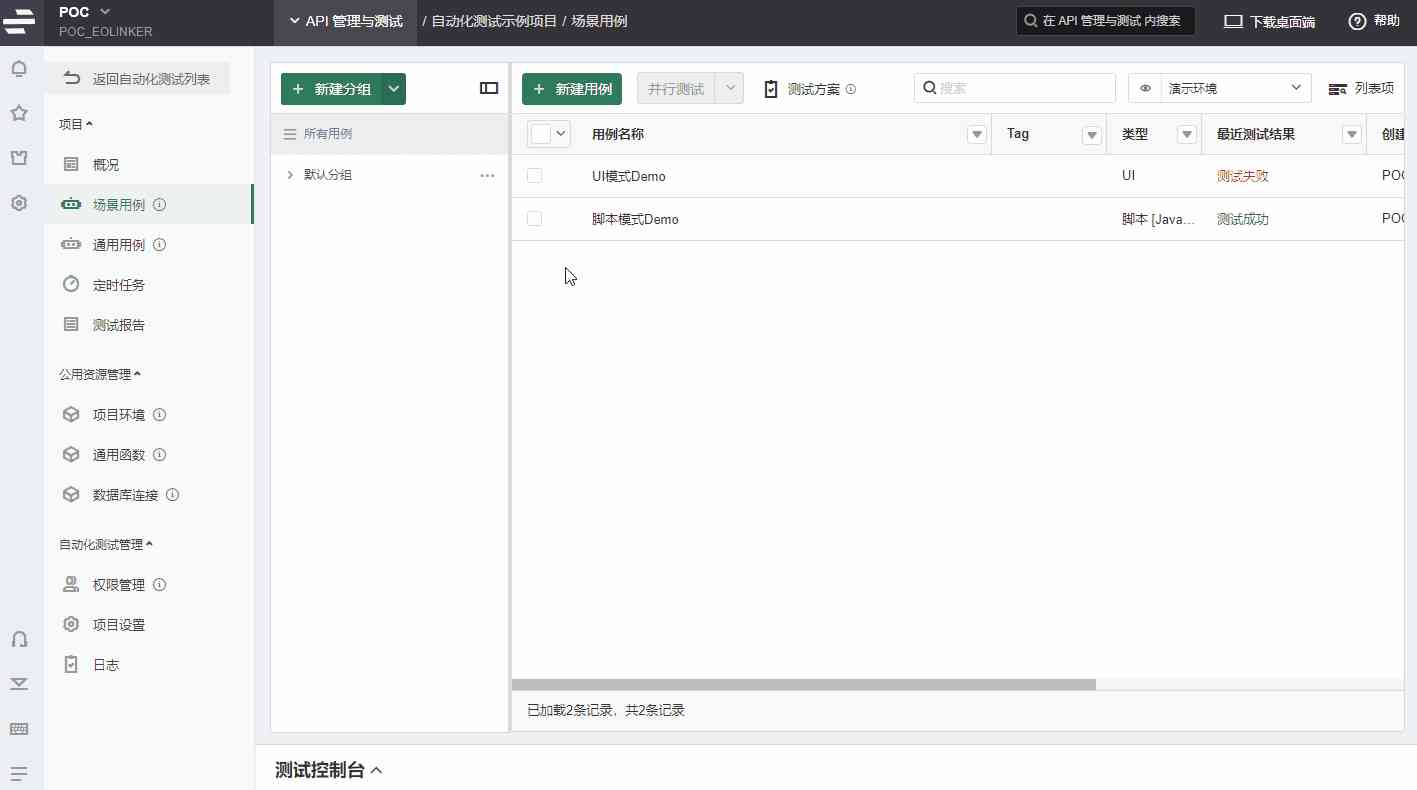
Task: Open the 脚本模式Demo test case
Action: (x=635, y=219)
